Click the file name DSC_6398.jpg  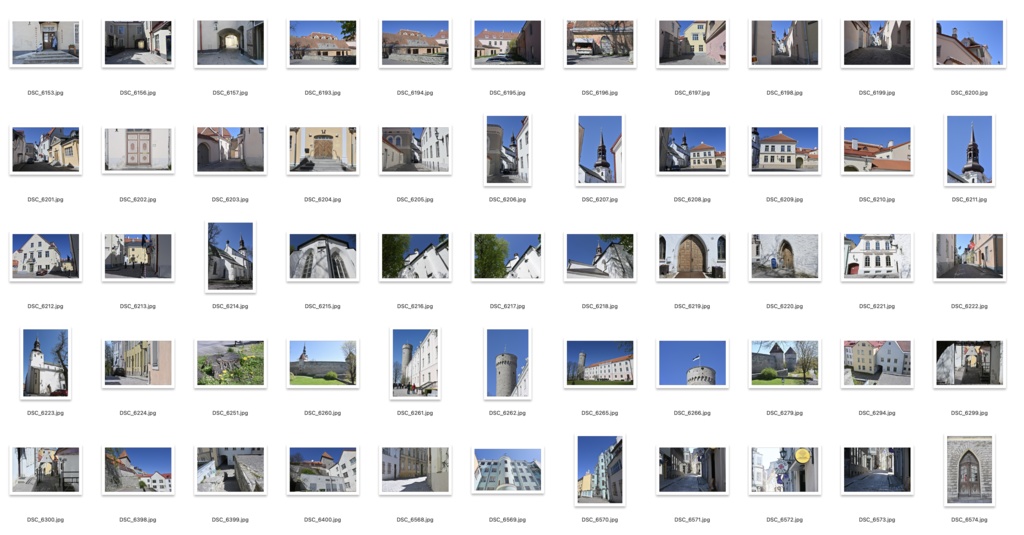pyautogui.click(x=138, y=520)
